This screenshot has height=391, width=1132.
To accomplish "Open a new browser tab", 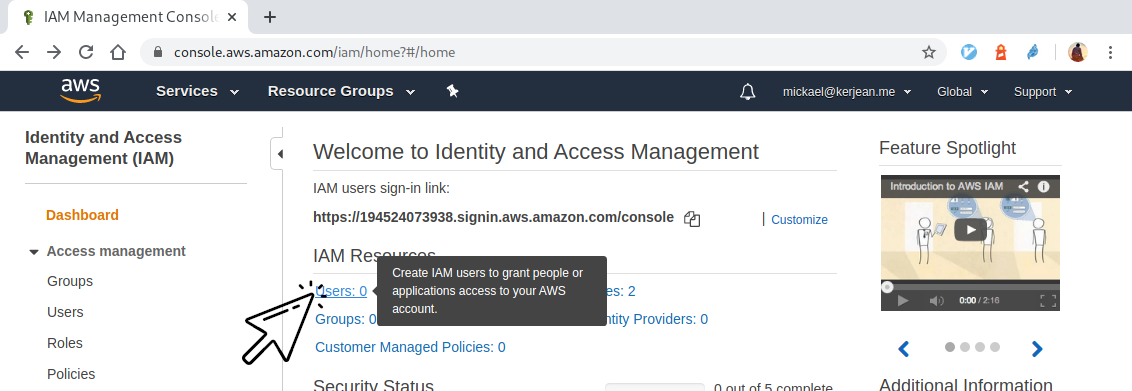I will click(x=269, y=17).
